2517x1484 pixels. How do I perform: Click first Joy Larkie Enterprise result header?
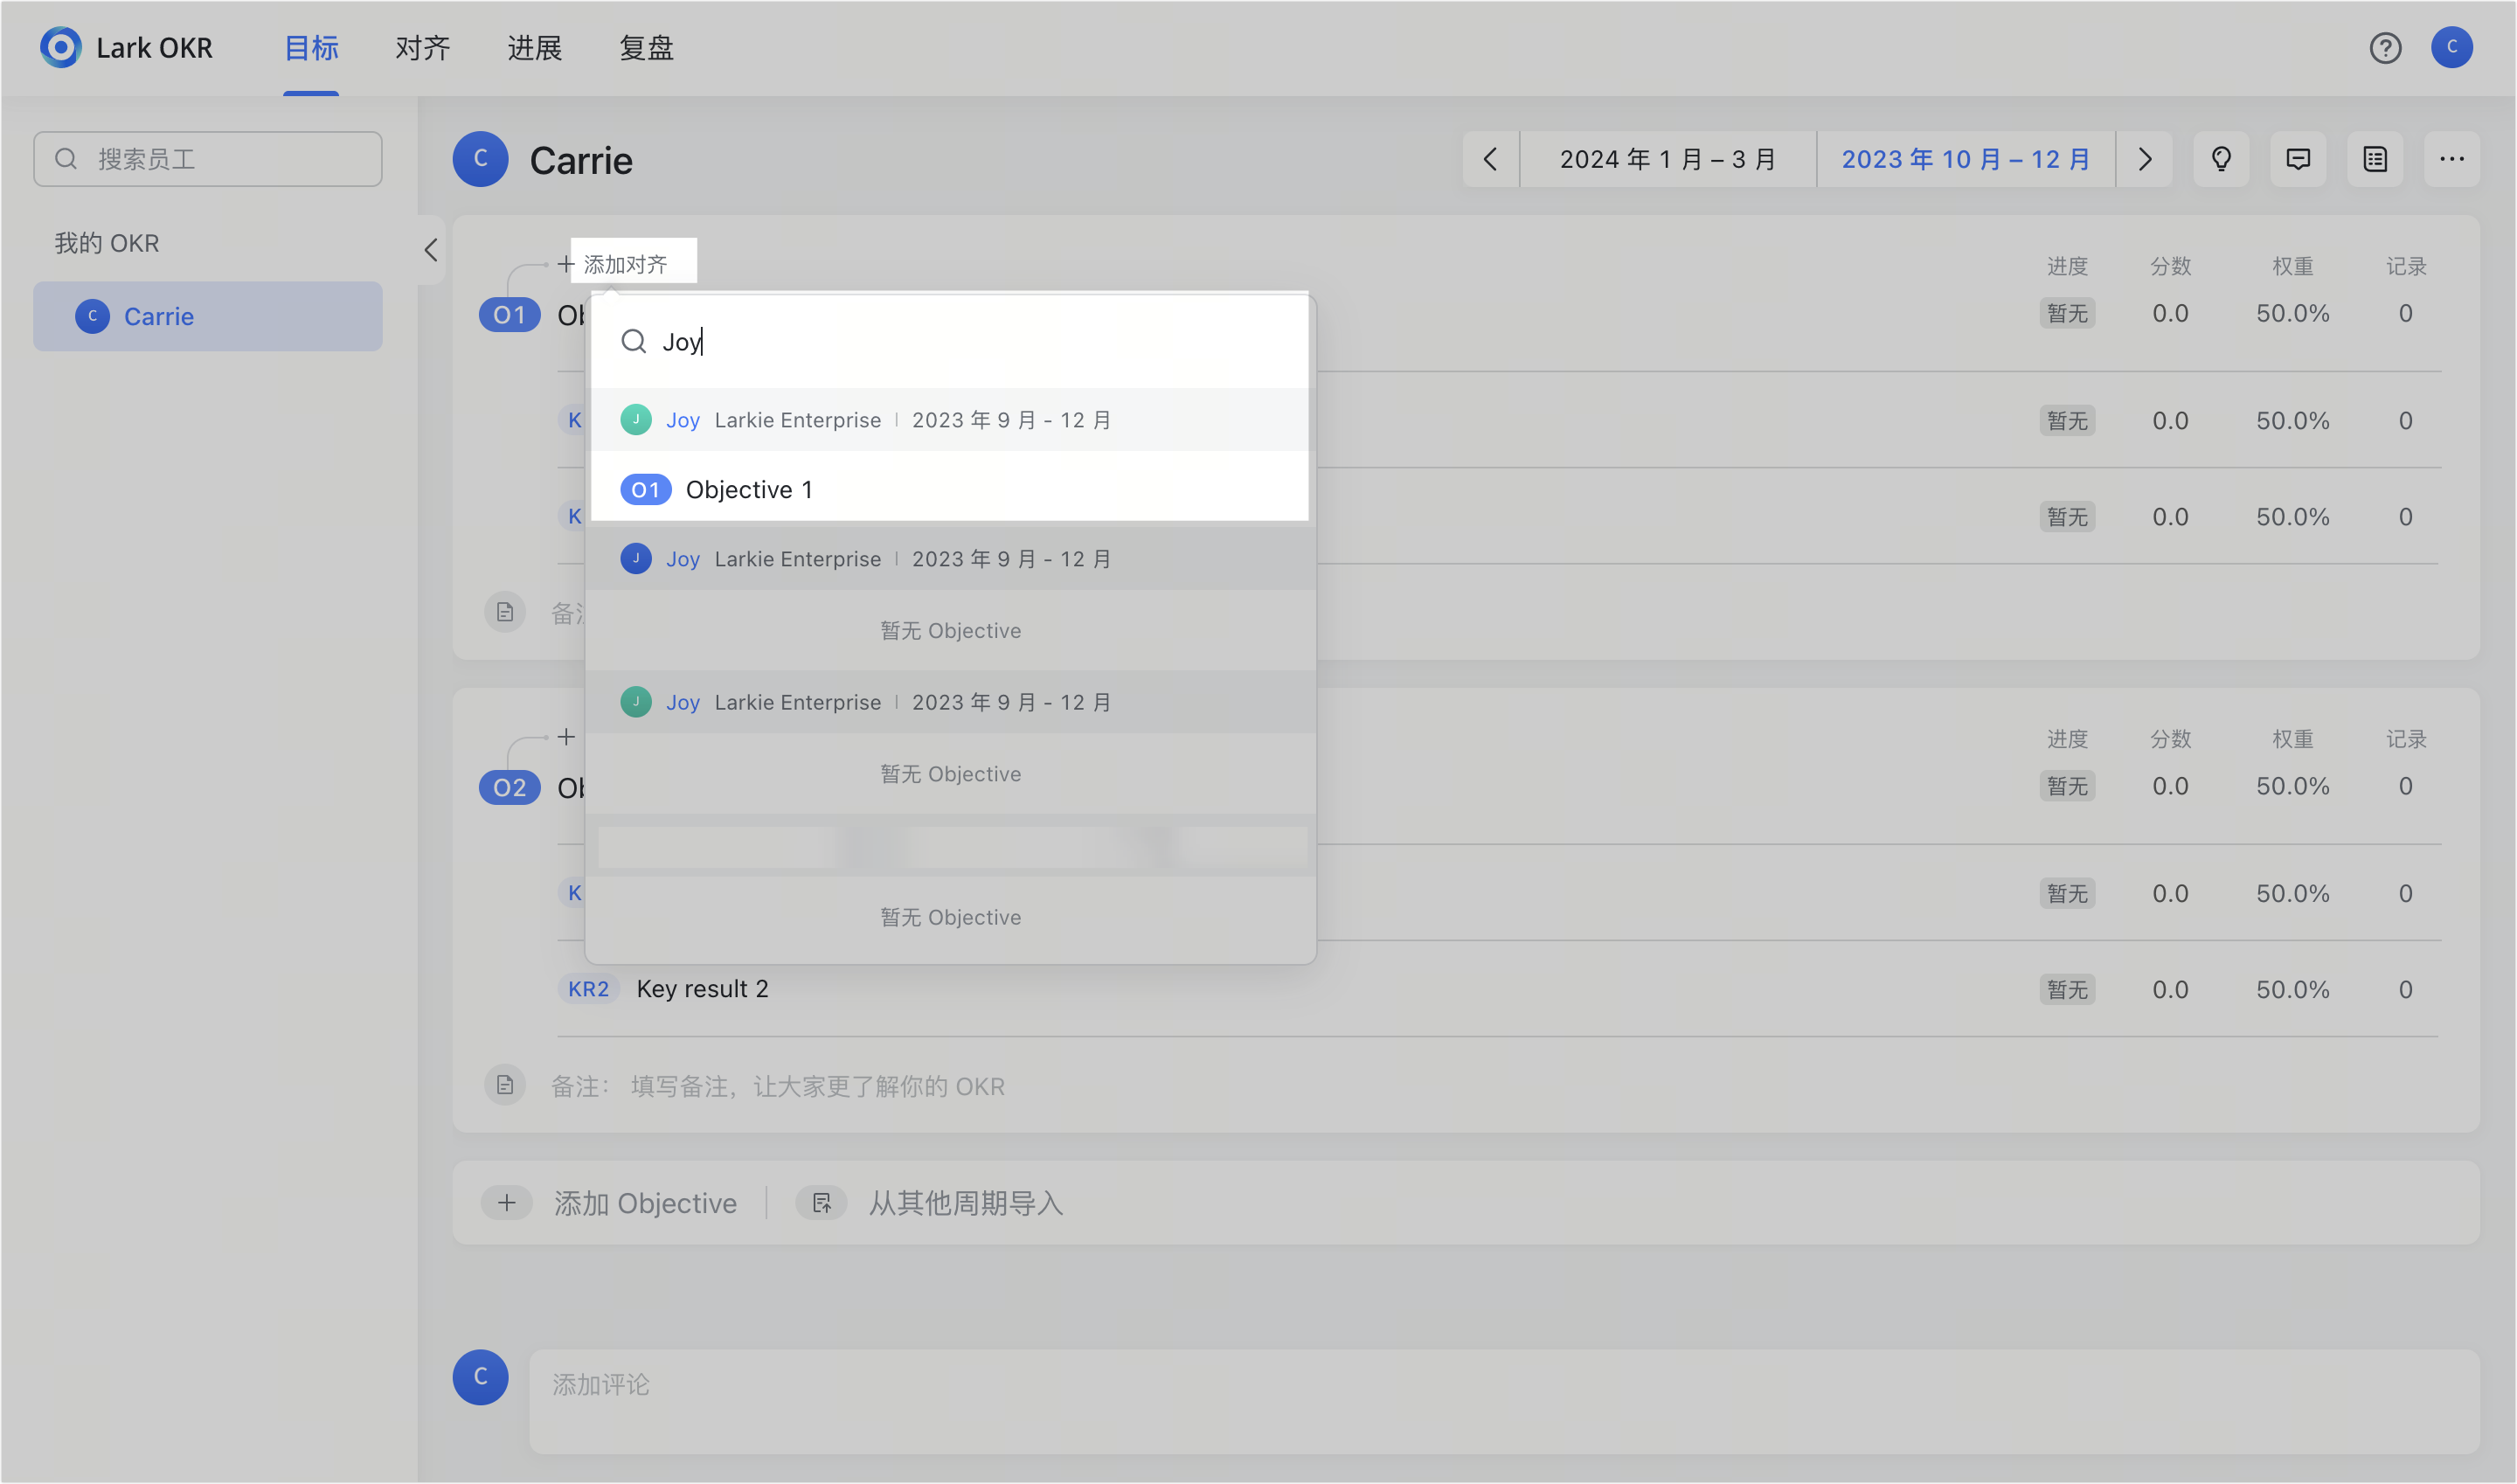(x=950, y=420)
